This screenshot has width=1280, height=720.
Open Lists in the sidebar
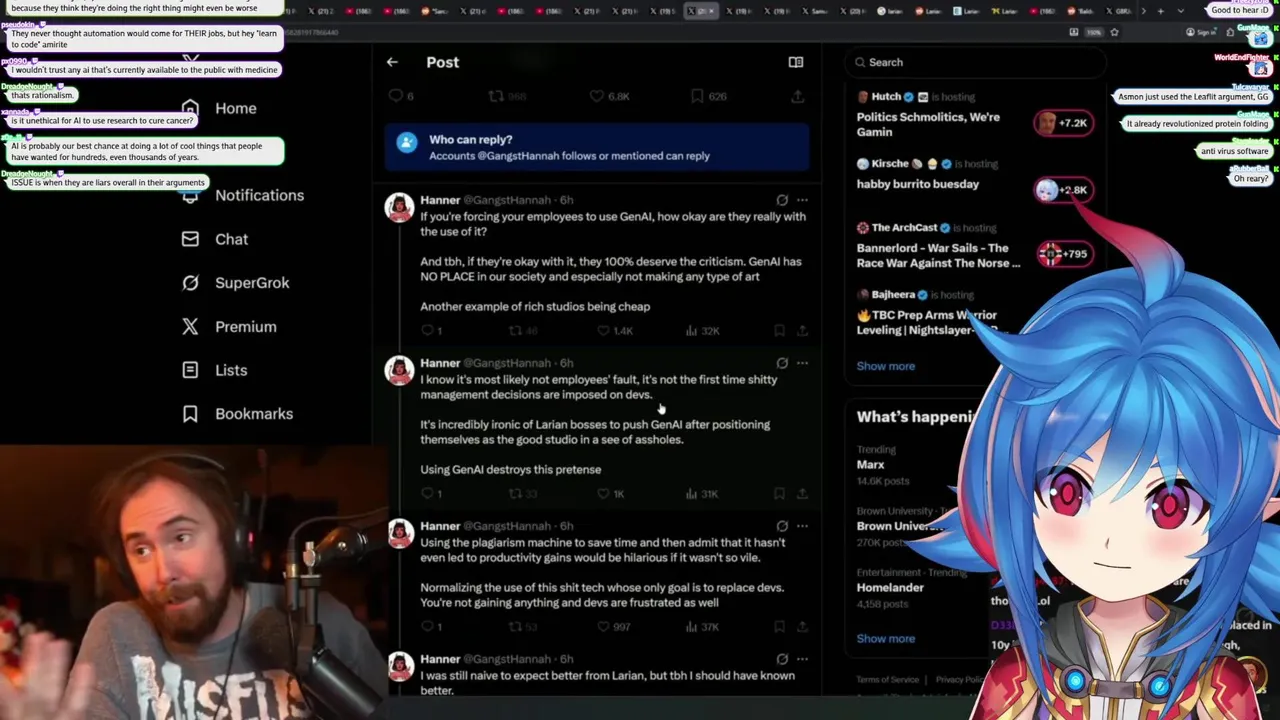[214, 370]
